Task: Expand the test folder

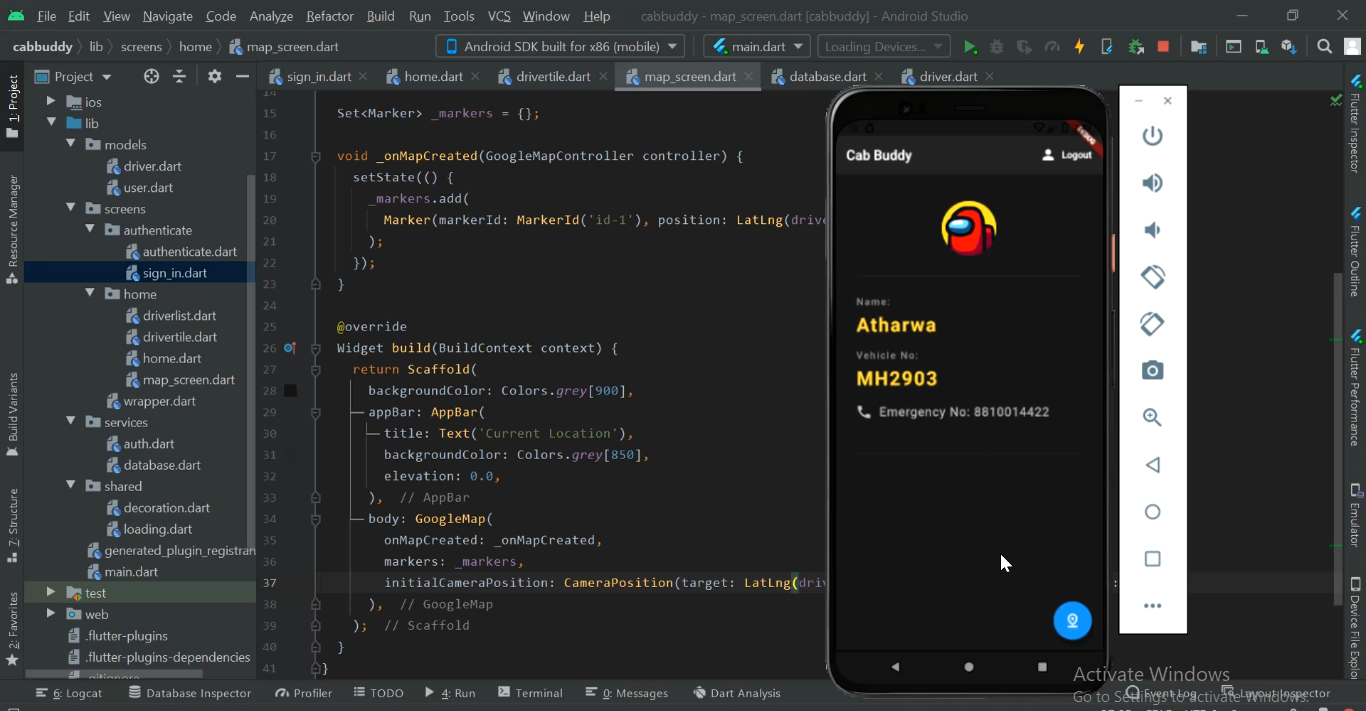Action: (51, 593)
